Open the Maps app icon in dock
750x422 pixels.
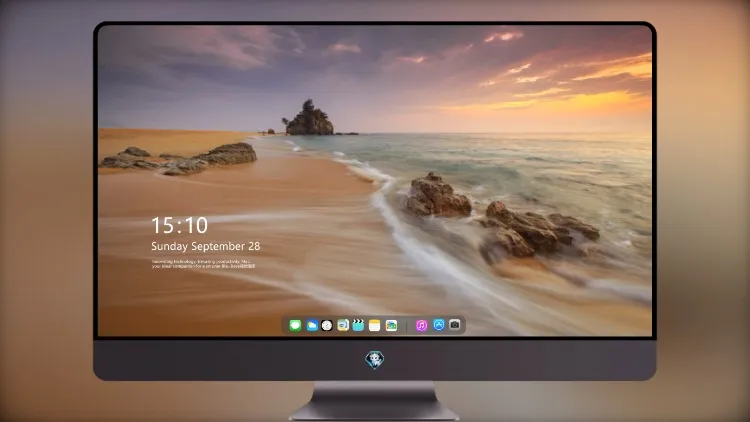(343, 325)
